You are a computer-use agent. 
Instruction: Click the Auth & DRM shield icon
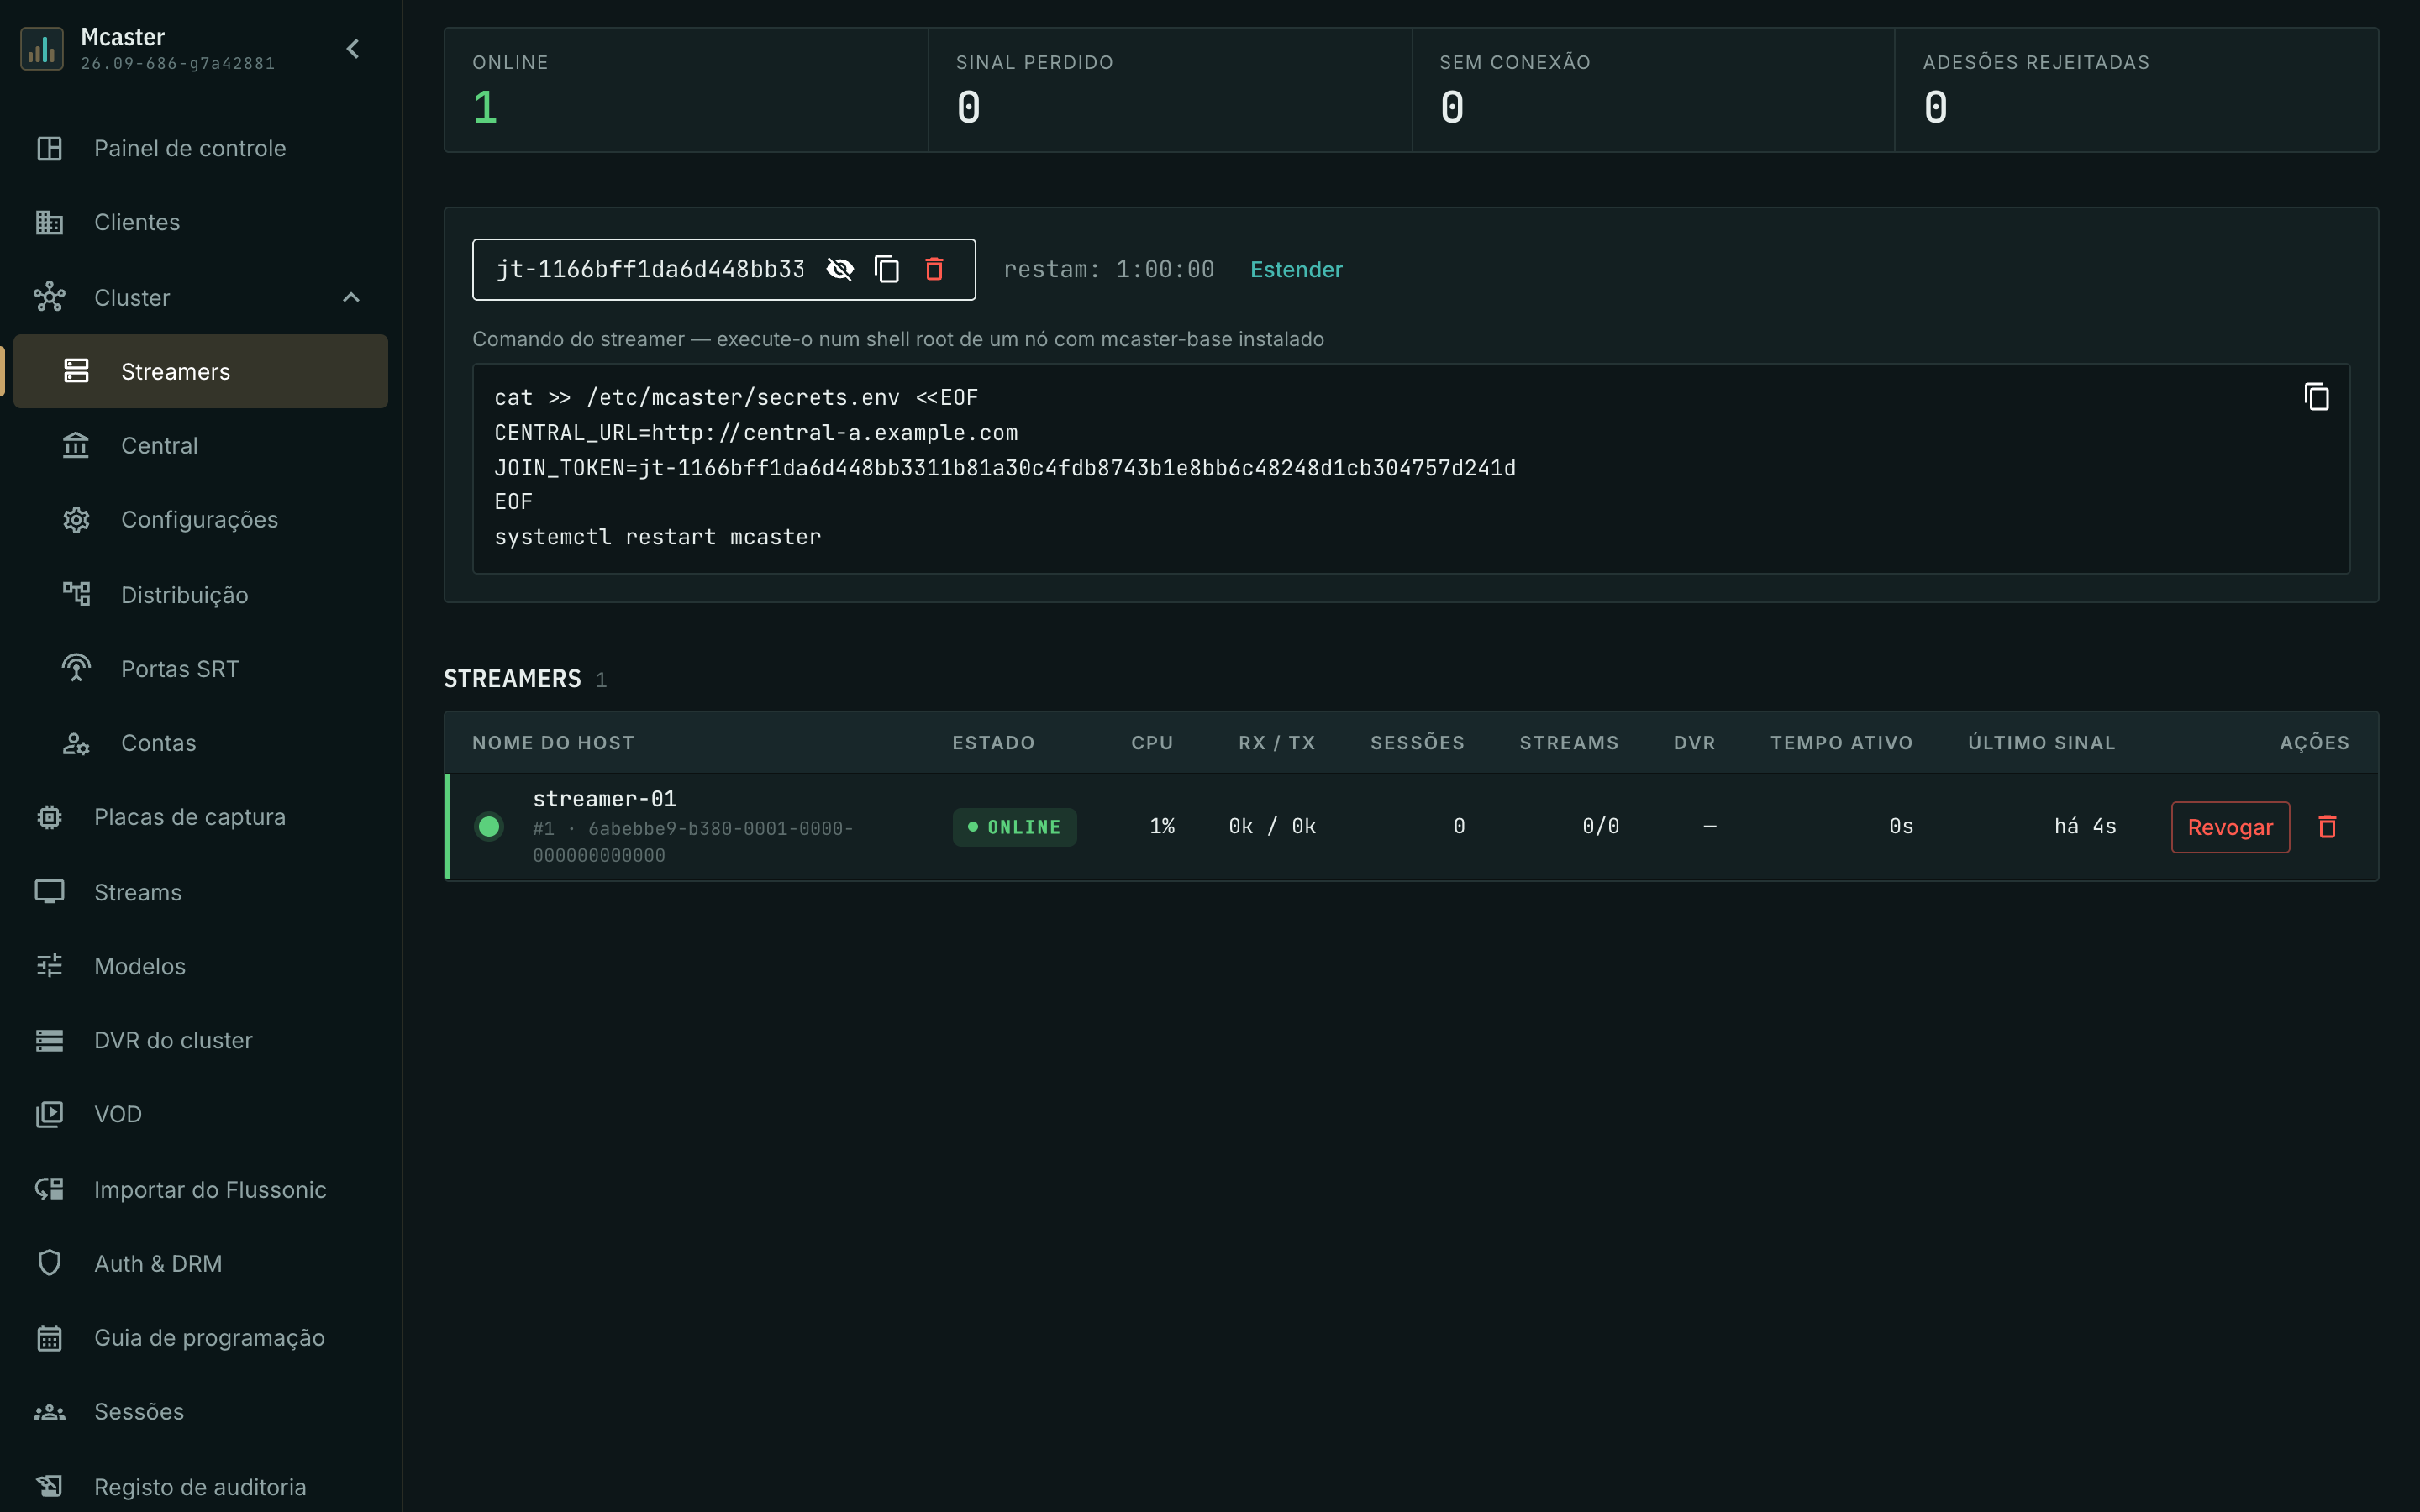tap(49, 1263)
